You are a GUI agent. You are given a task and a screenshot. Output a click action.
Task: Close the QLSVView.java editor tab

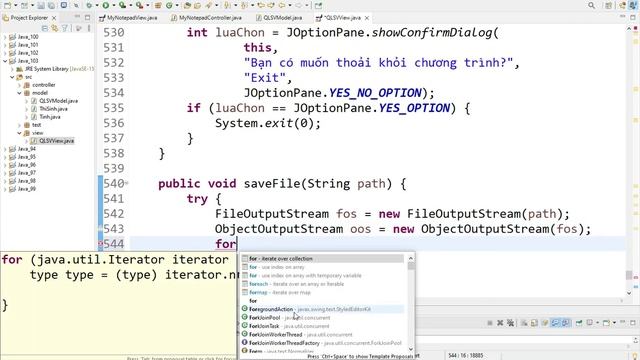[x=367, y=18]
